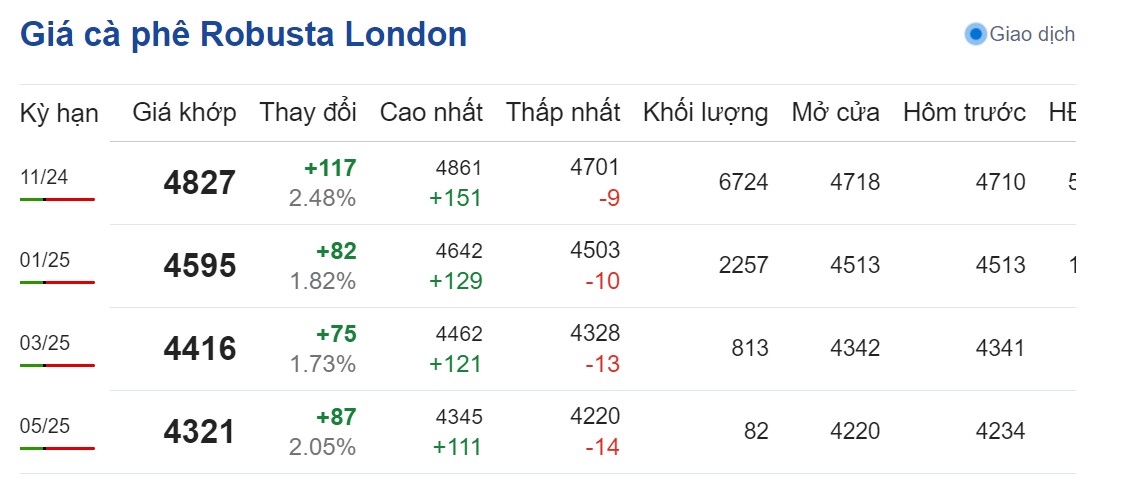Viewport: 1147px width, 495px height.
Task: Click the price range bar under 05/25
Action: pyautogui.click(x=57, y=448)
